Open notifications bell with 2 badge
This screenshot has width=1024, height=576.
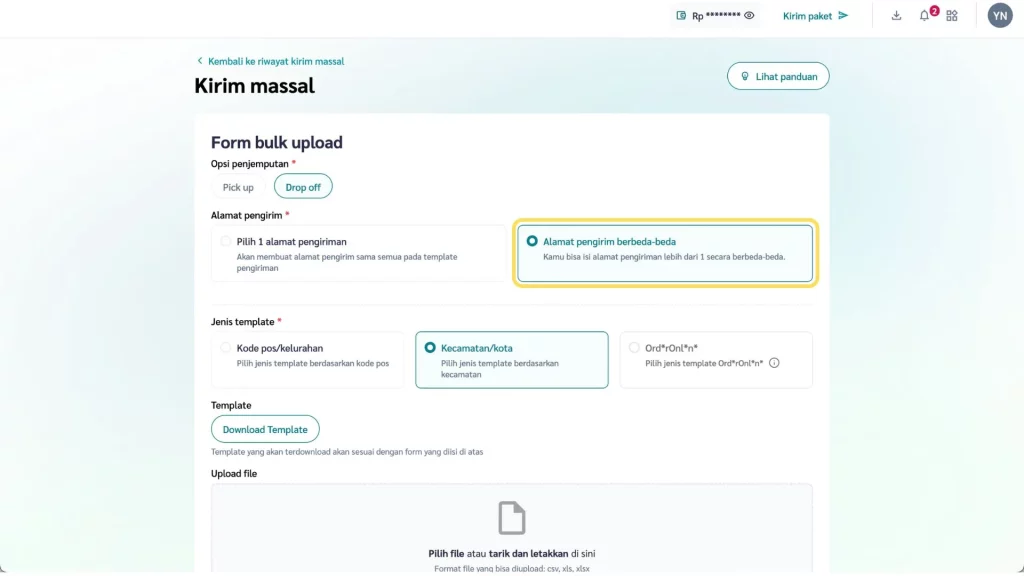click(x=925, y=16)
